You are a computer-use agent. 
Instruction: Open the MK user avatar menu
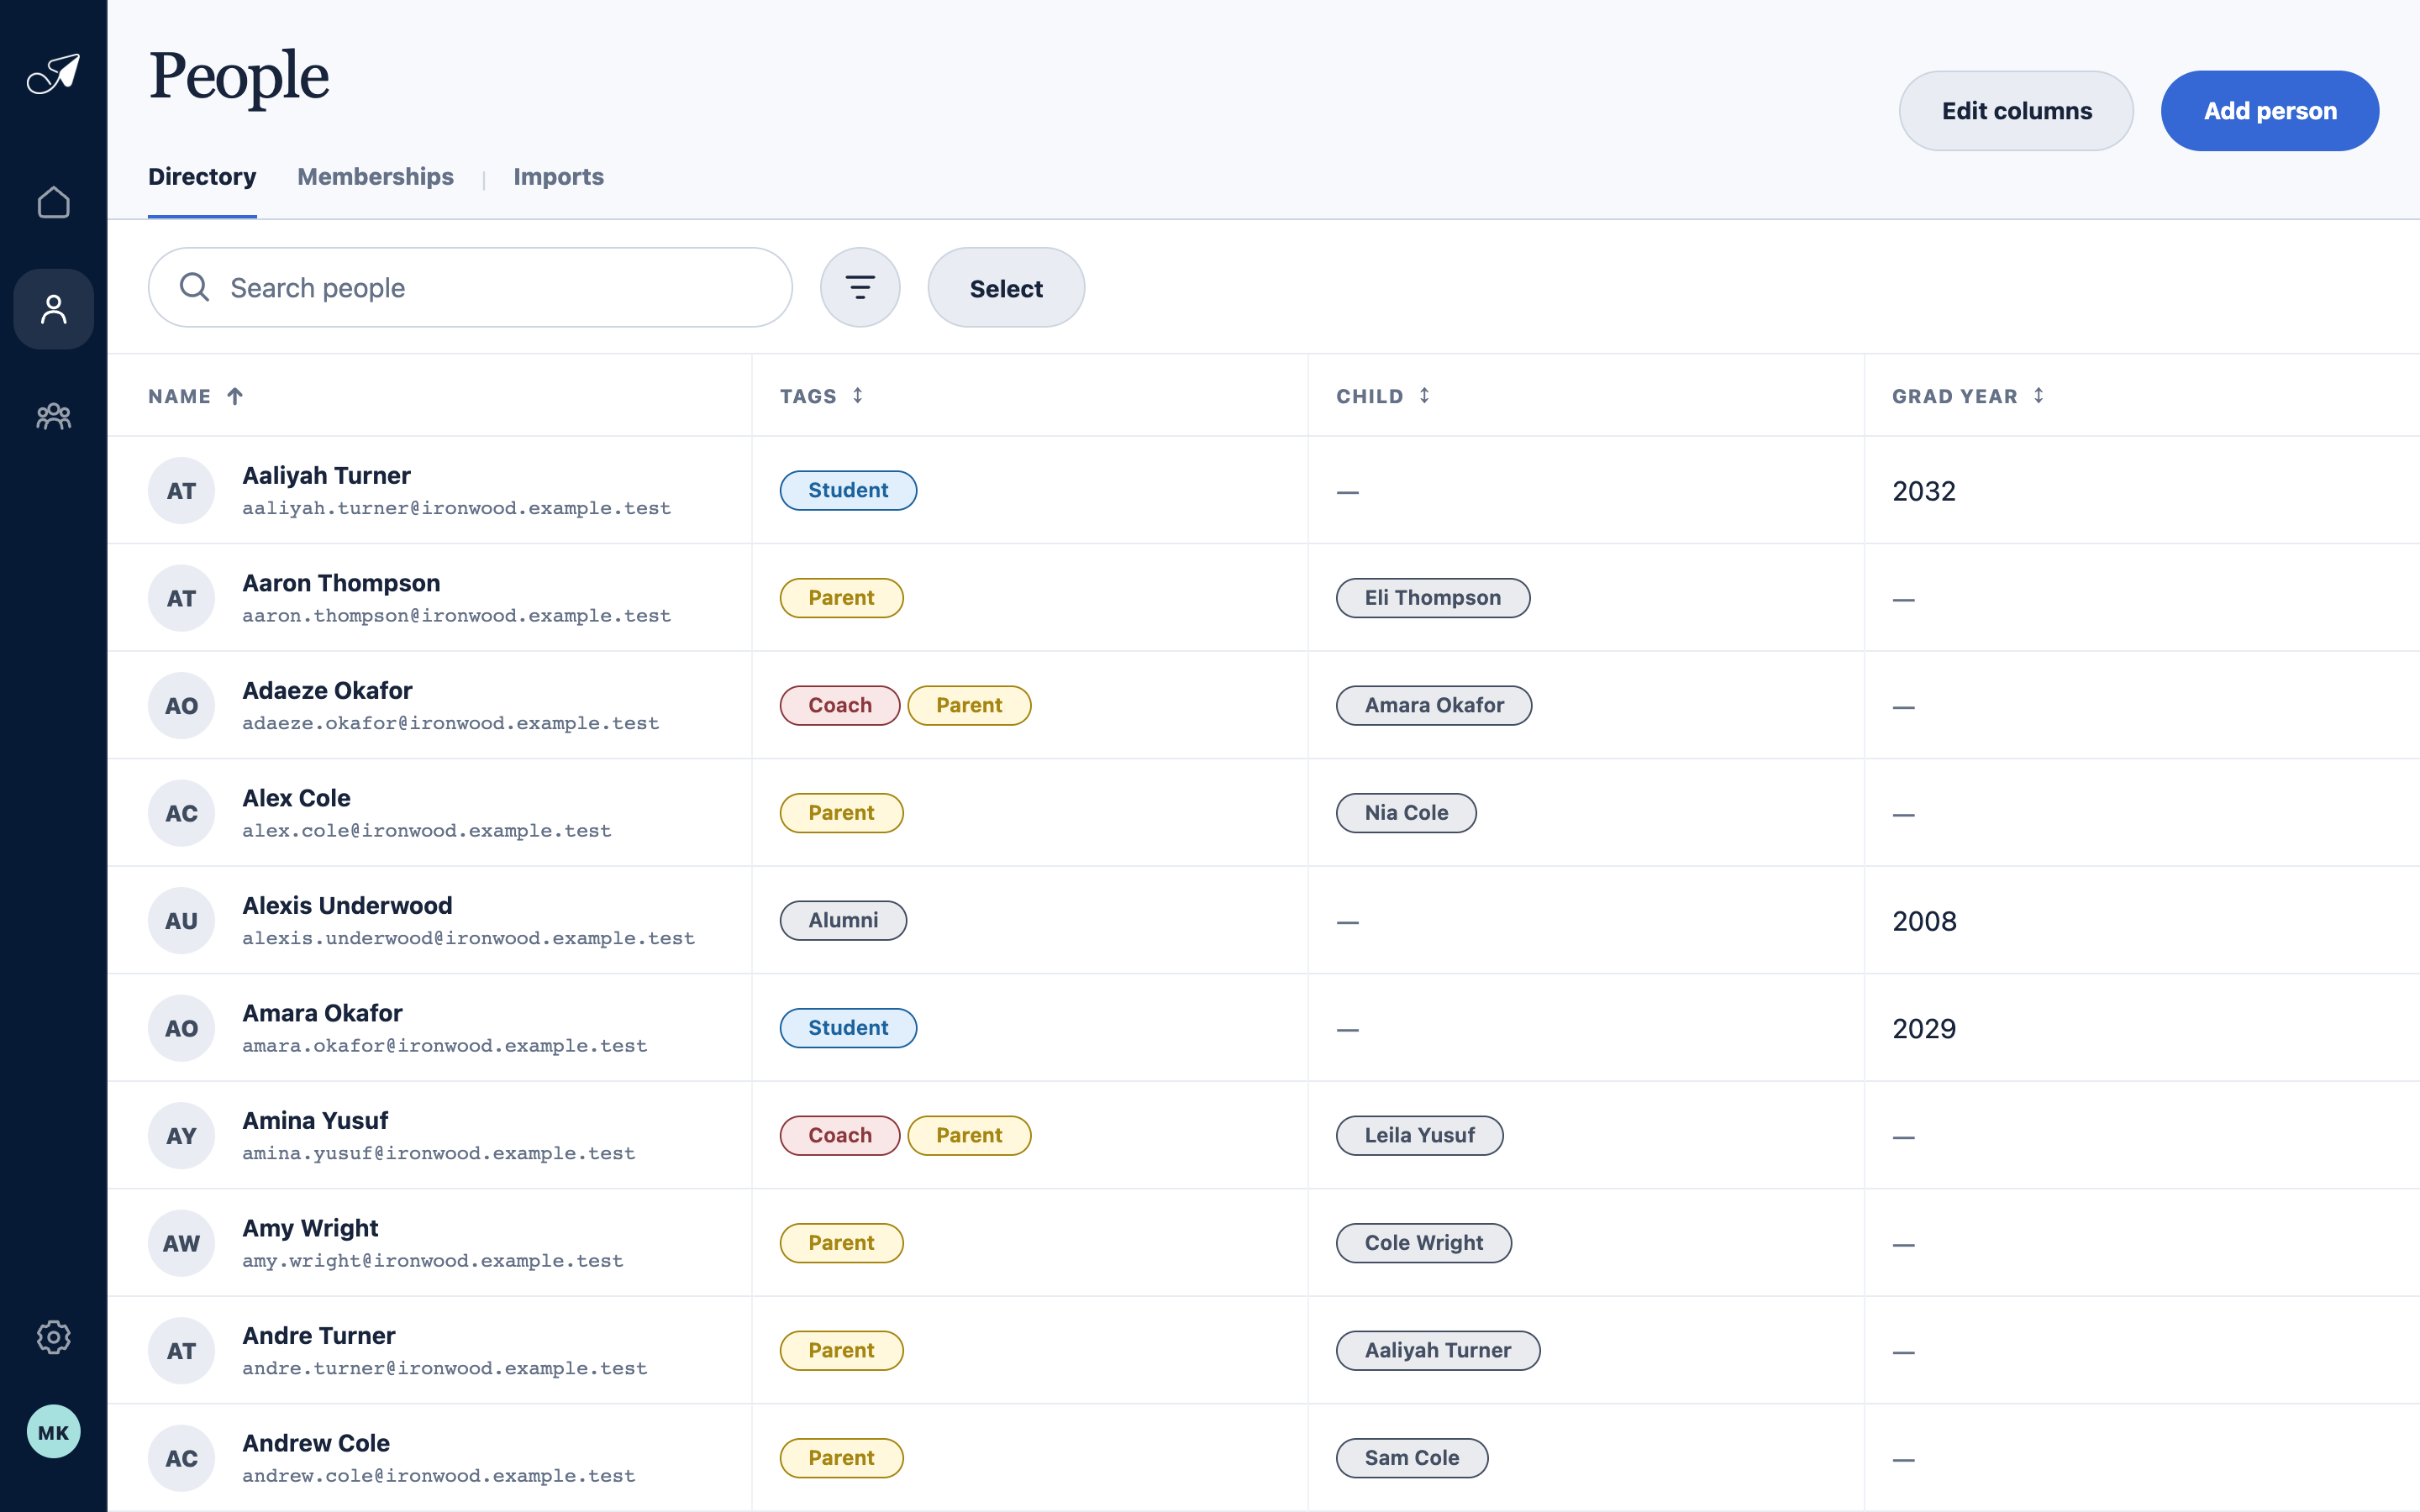(53, 1432)
